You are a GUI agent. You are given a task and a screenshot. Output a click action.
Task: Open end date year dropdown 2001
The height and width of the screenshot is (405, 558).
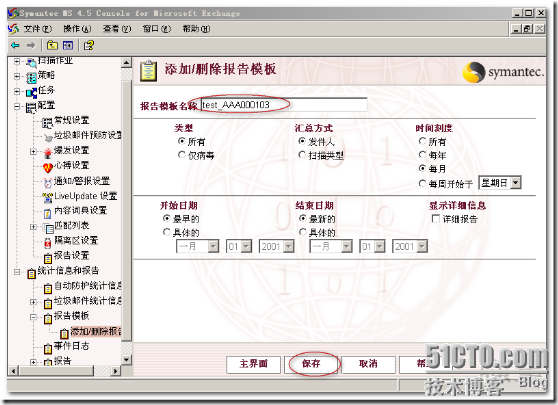(x=422, y=246)
